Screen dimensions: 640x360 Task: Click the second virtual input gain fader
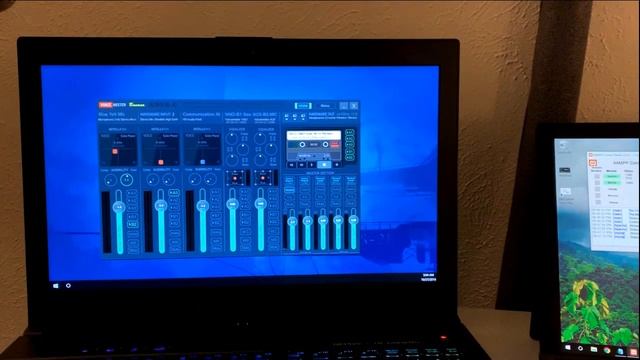pyautogui.click(x=261, y=203)
